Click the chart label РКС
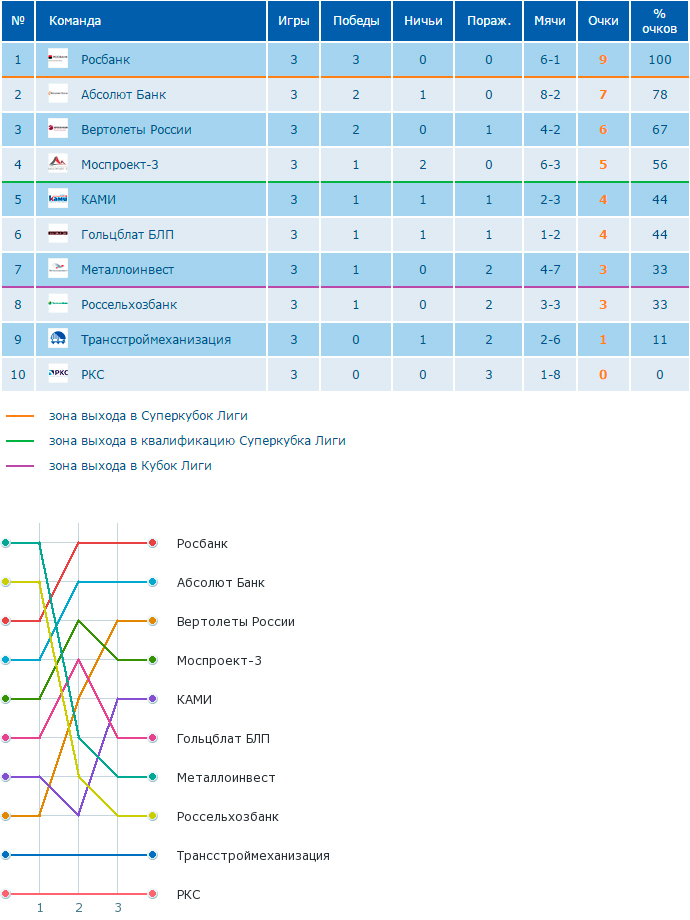This screenshot has height=920, width=690. click(189, 895)
